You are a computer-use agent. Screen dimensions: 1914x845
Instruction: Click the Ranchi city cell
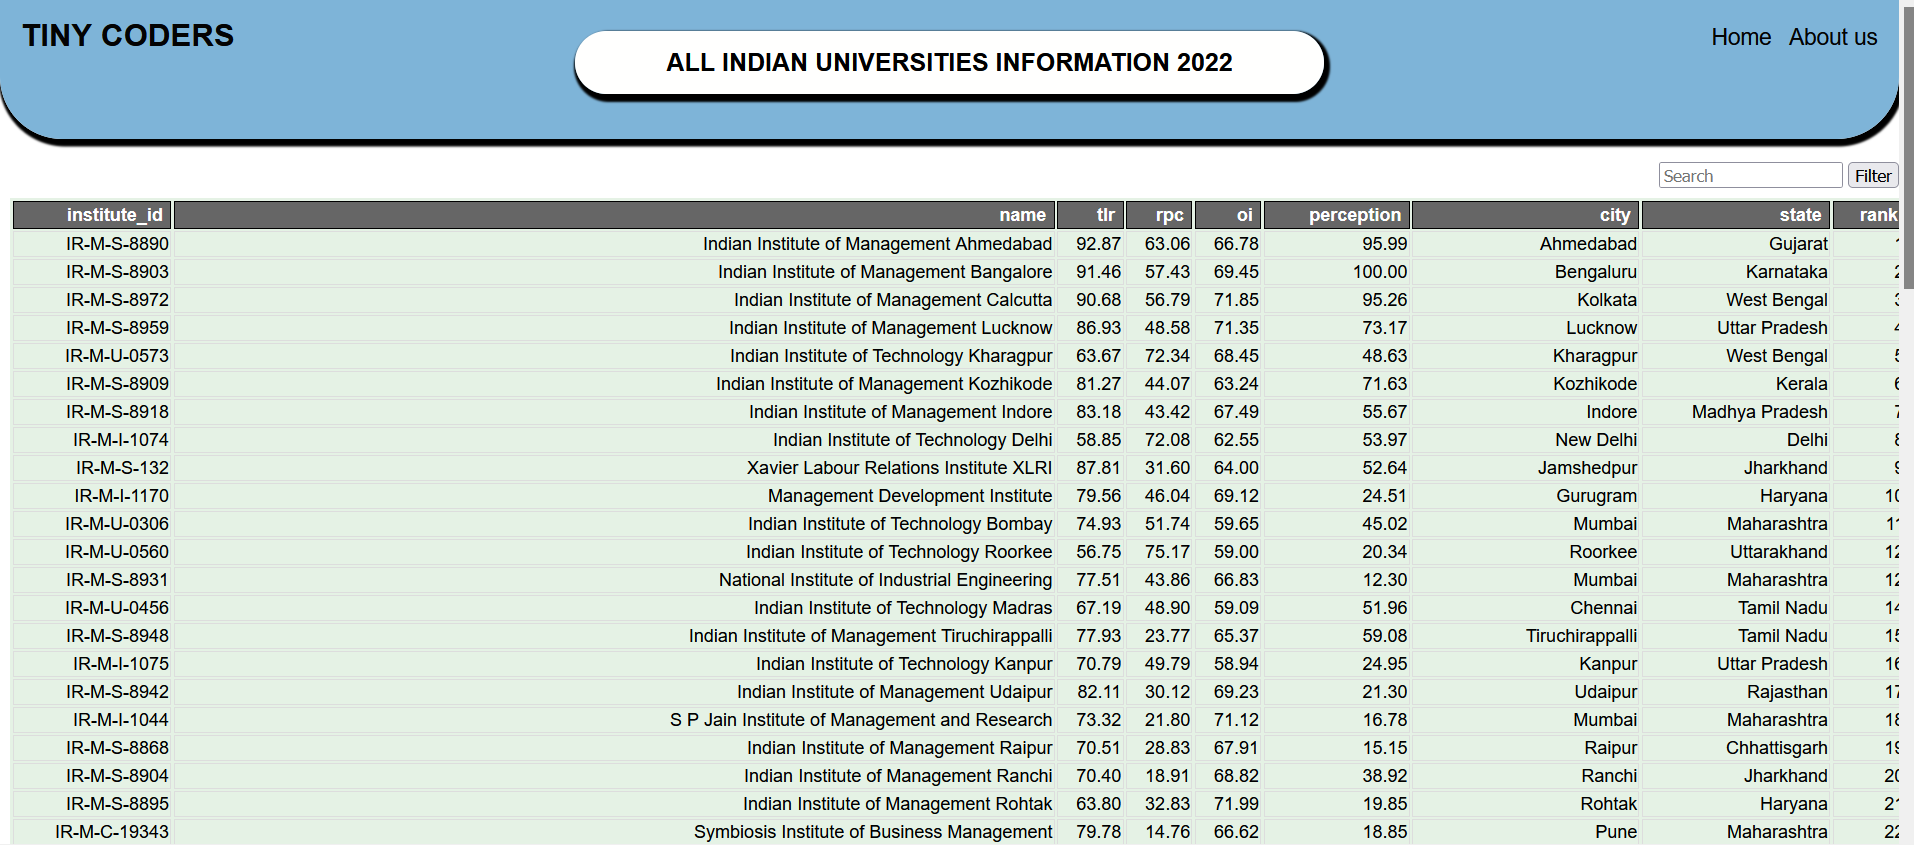1526,776
